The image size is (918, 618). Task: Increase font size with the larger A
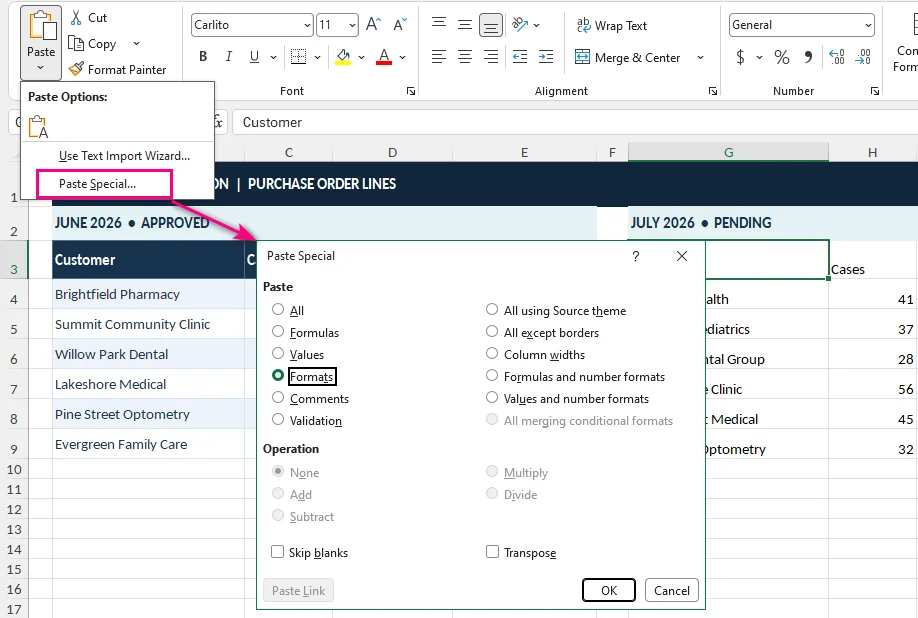coord(374,25)
